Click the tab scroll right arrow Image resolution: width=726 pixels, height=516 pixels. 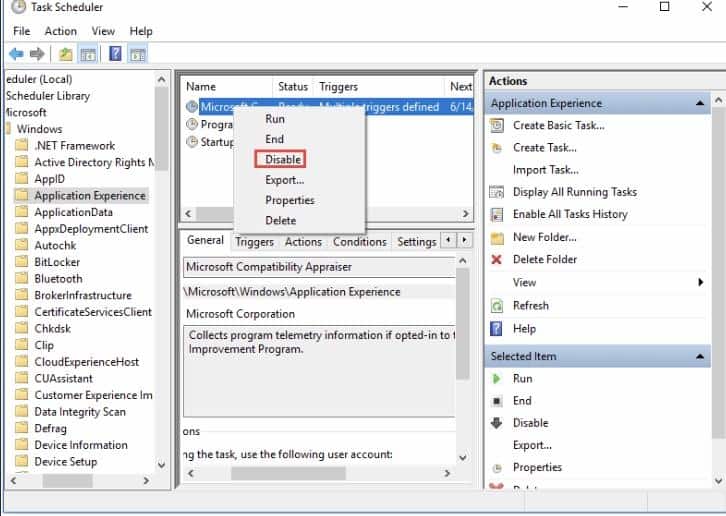coord(464,240)
